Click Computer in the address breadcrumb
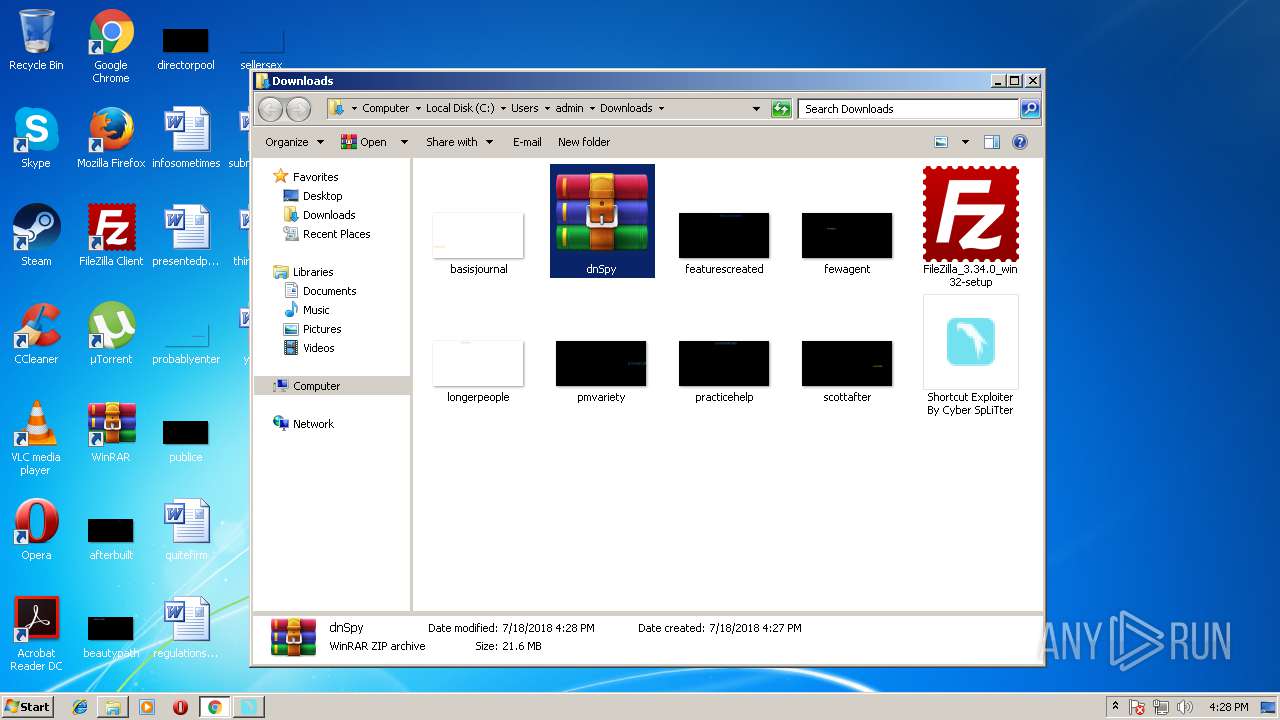Image resolution: width=1280 pixels, height=720 pixels. [x=385, y=108]
